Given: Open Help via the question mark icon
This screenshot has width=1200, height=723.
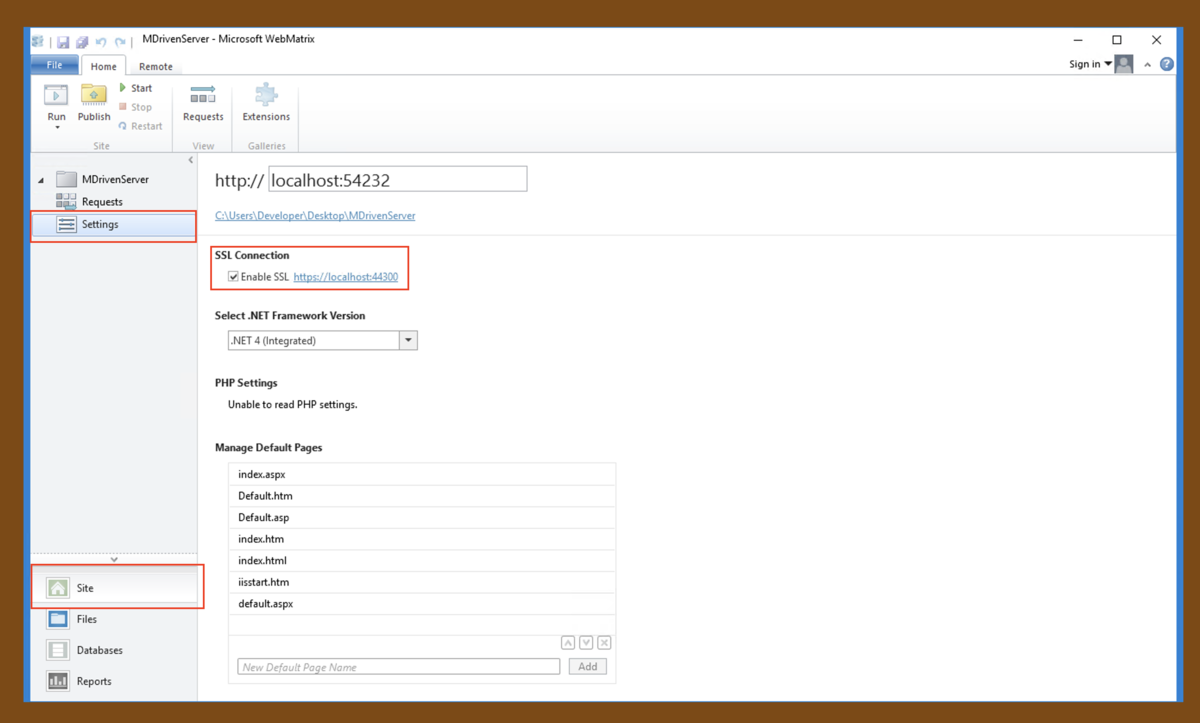Looking at the screenshot, I should 1167,64.
